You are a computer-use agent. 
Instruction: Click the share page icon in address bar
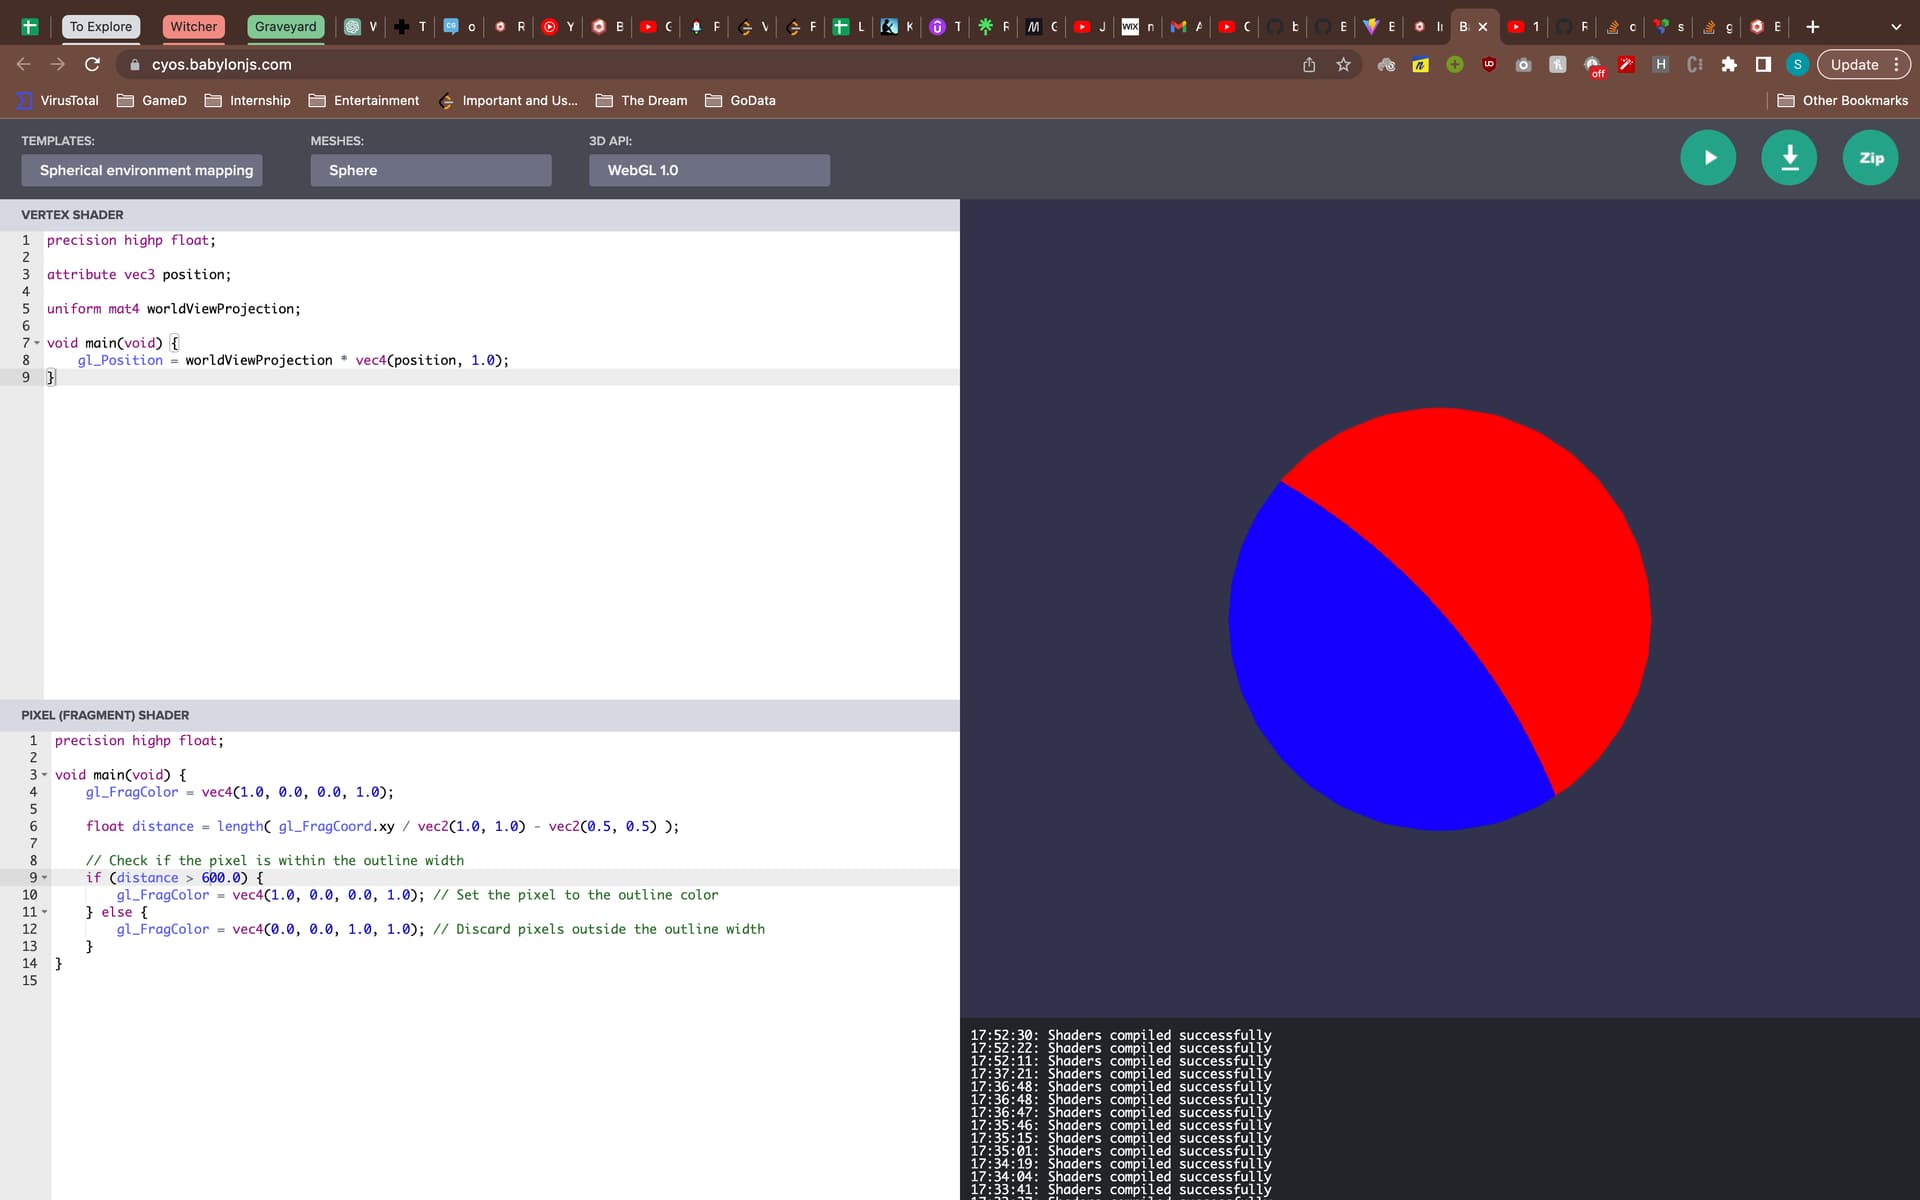(x=1309, y=65)
